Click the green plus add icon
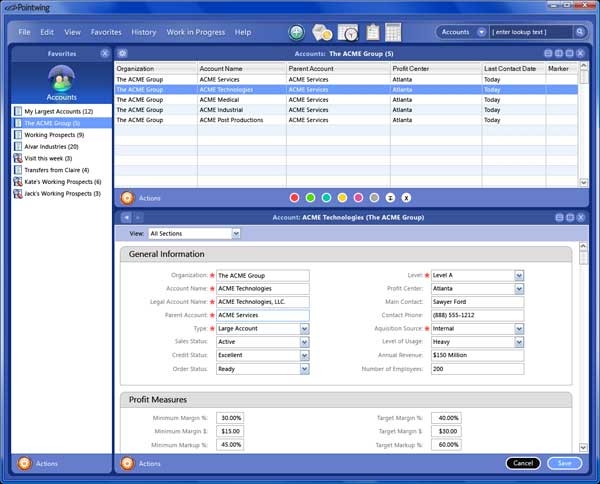Viewport: 600px width, 484px height. pyautogui.click(x=296, y=32)
